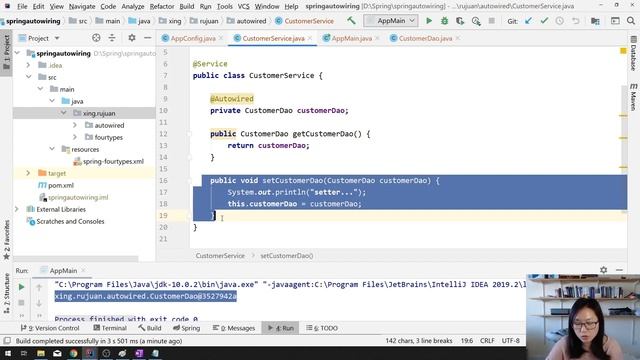Hide the Run tool window
This screenshot has height=360, width=640.
click(x=619, y=270)
